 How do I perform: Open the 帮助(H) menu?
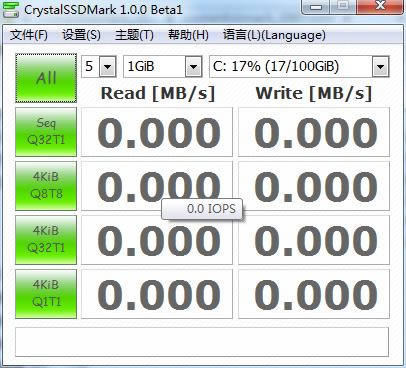click(x=188, y=35)
